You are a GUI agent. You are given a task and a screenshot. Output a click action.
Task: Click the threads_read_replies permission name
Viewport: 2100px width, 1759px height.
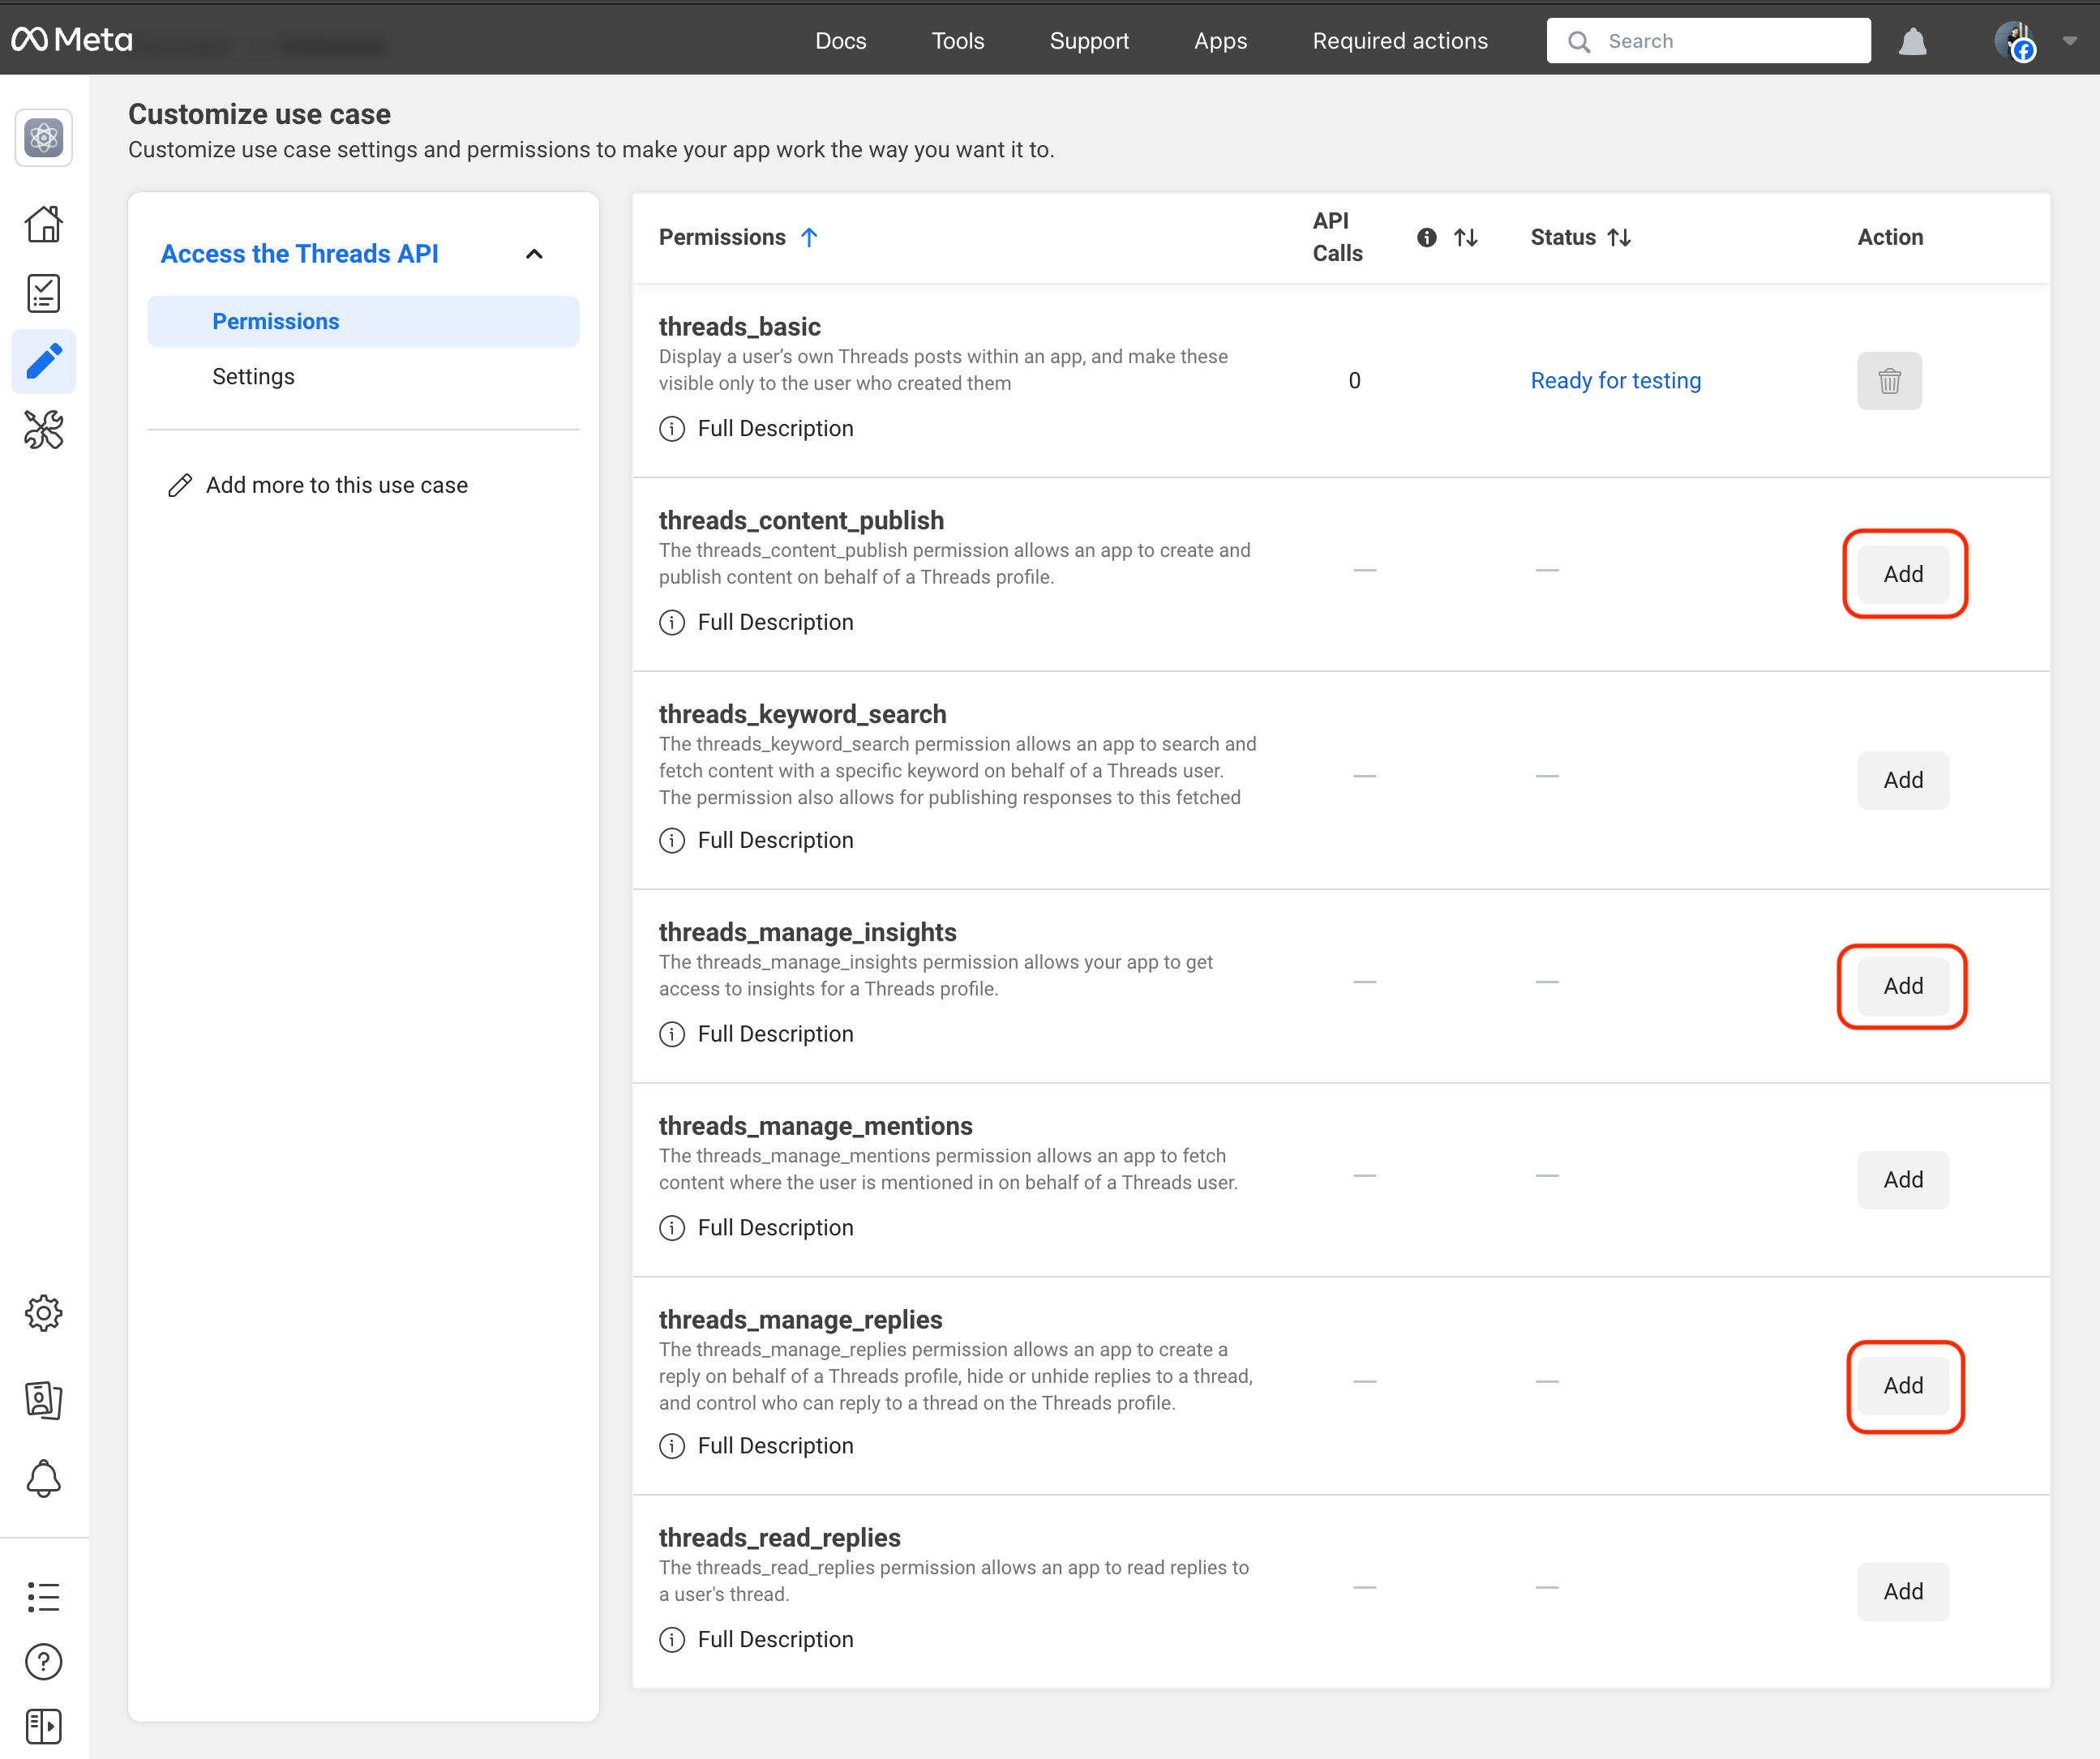pyautogui.click(x=779, y=1539)
